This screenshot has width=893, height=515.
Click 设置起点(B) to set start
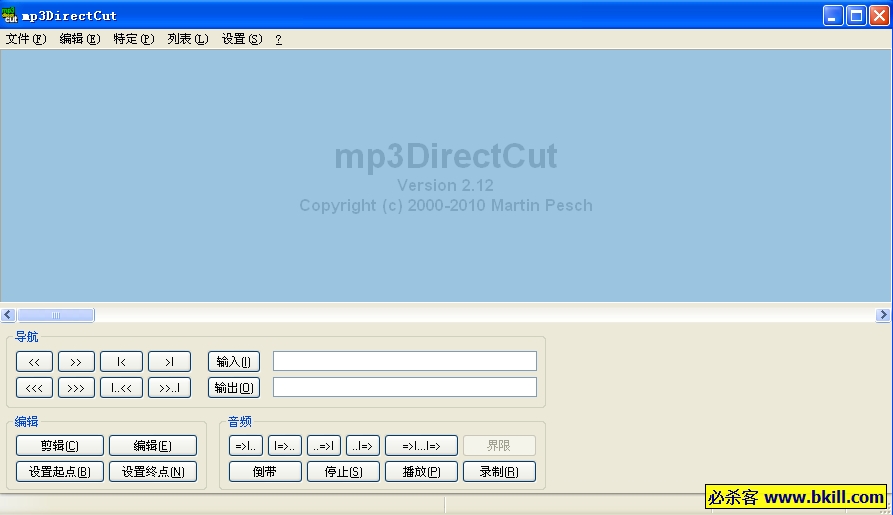point(60,472)
